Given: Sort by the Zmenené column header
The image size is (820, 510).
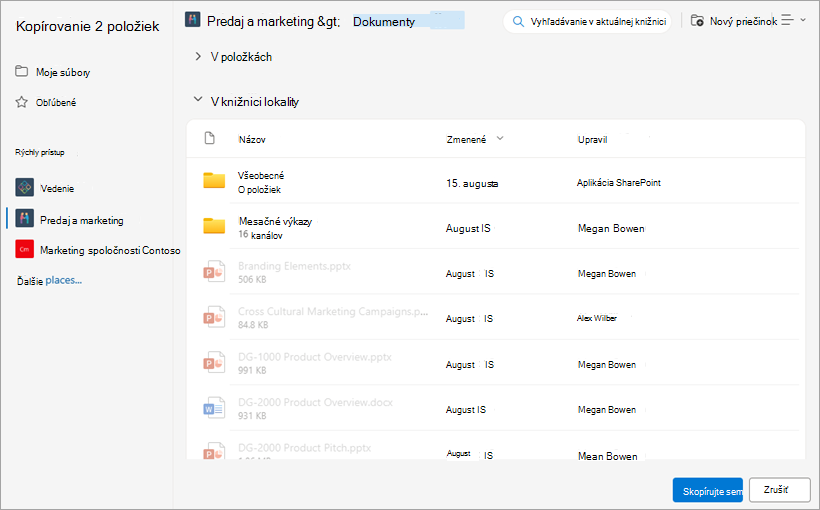Looking at the screenshot, I should point(466,139).
